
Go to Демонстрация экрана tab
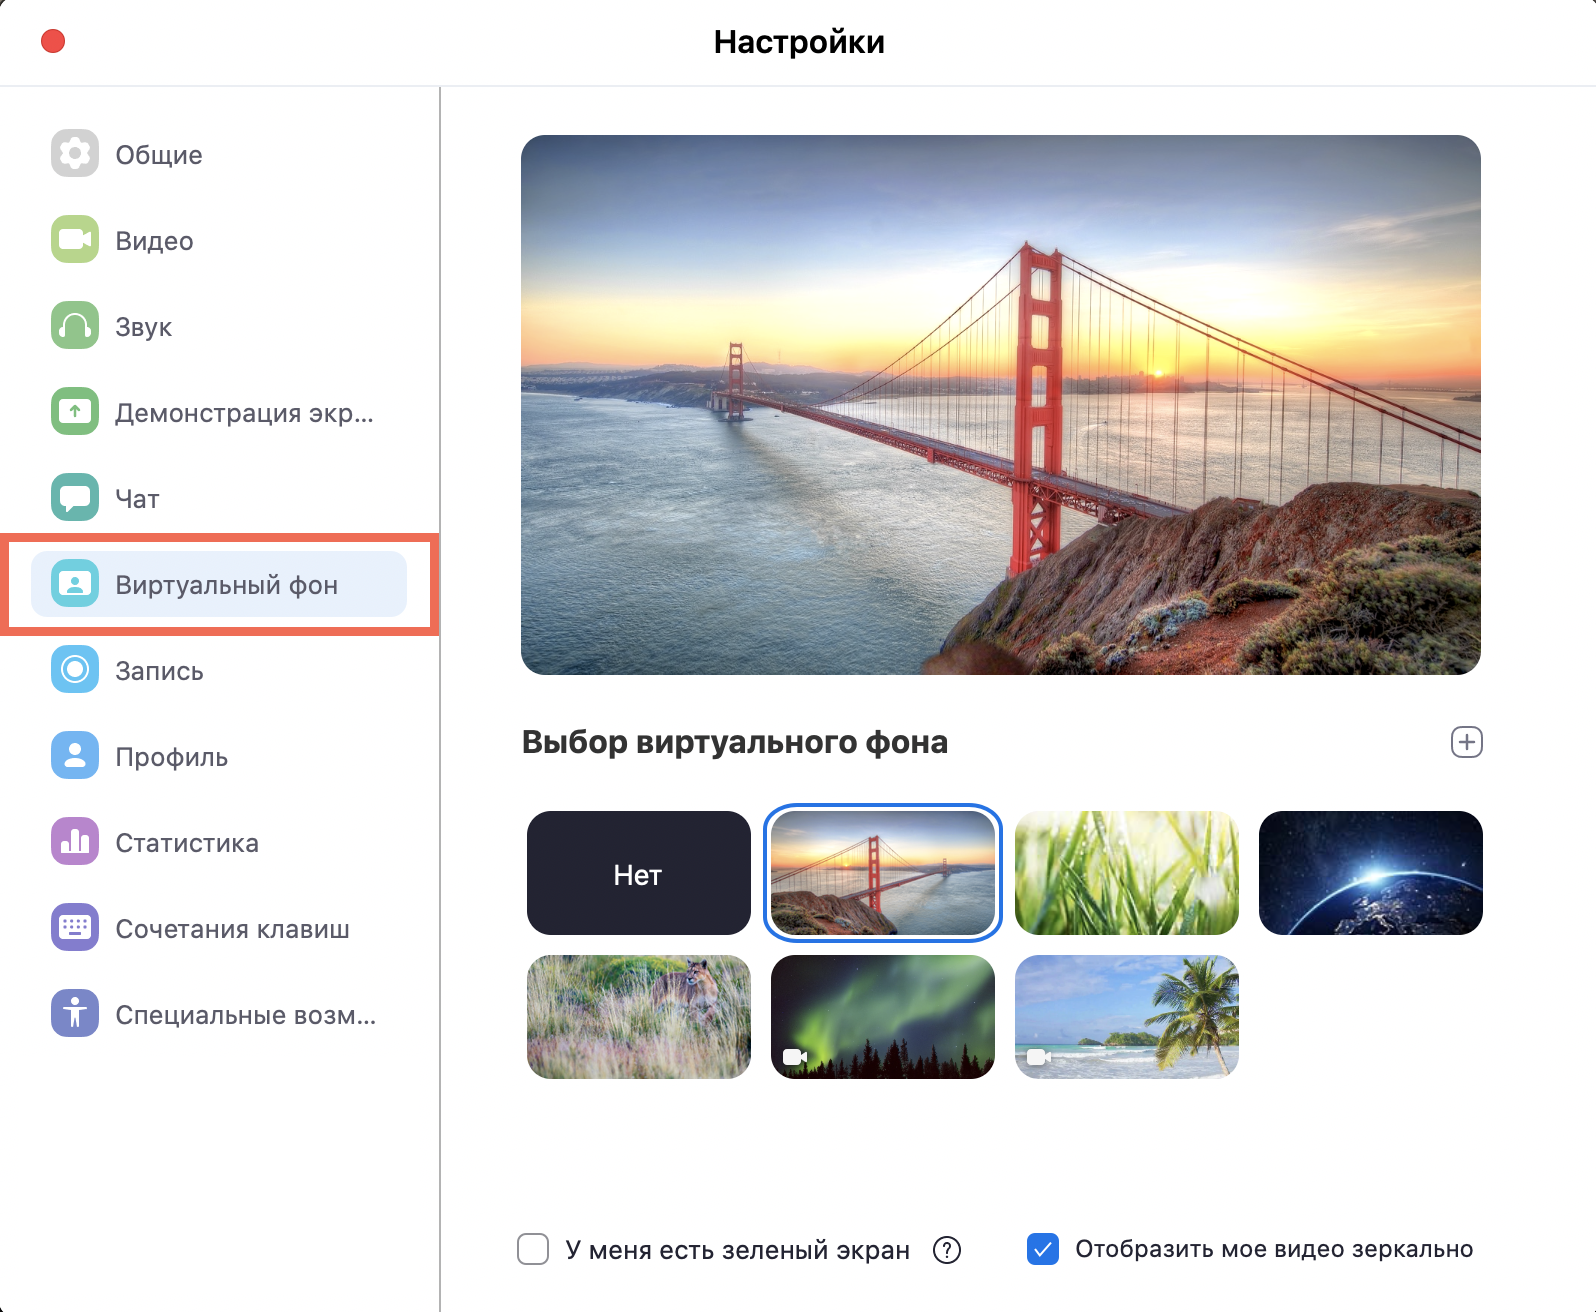tap(244, 413)
